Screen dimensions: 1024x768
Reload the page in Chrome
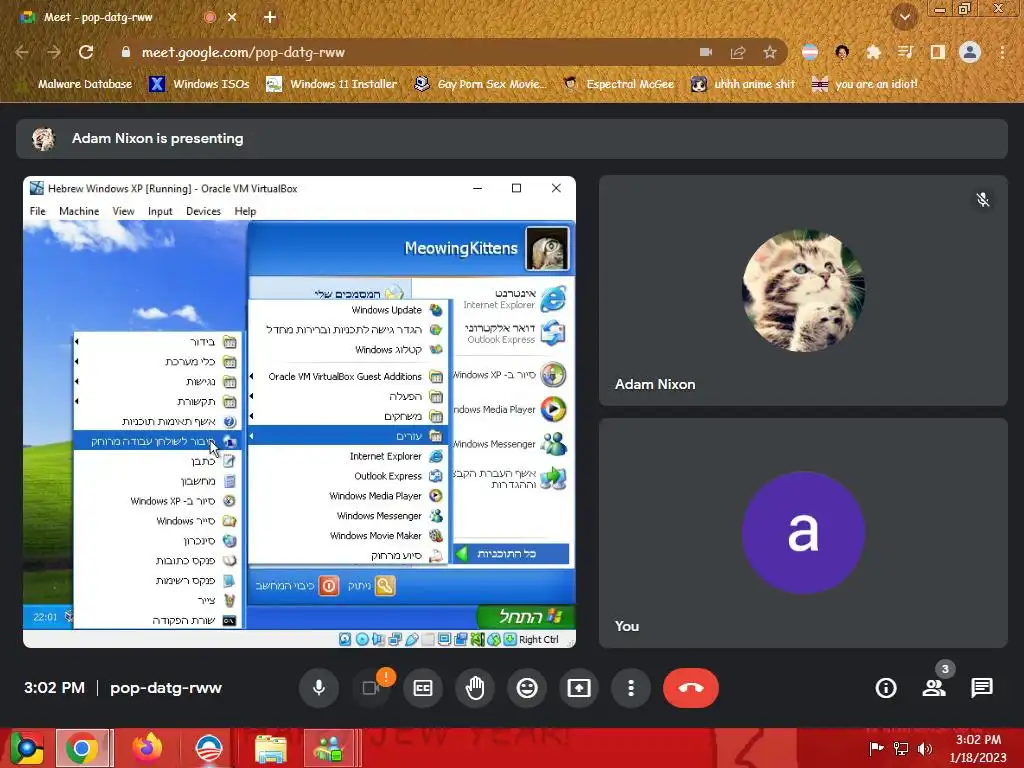click(x=86, y=52)
